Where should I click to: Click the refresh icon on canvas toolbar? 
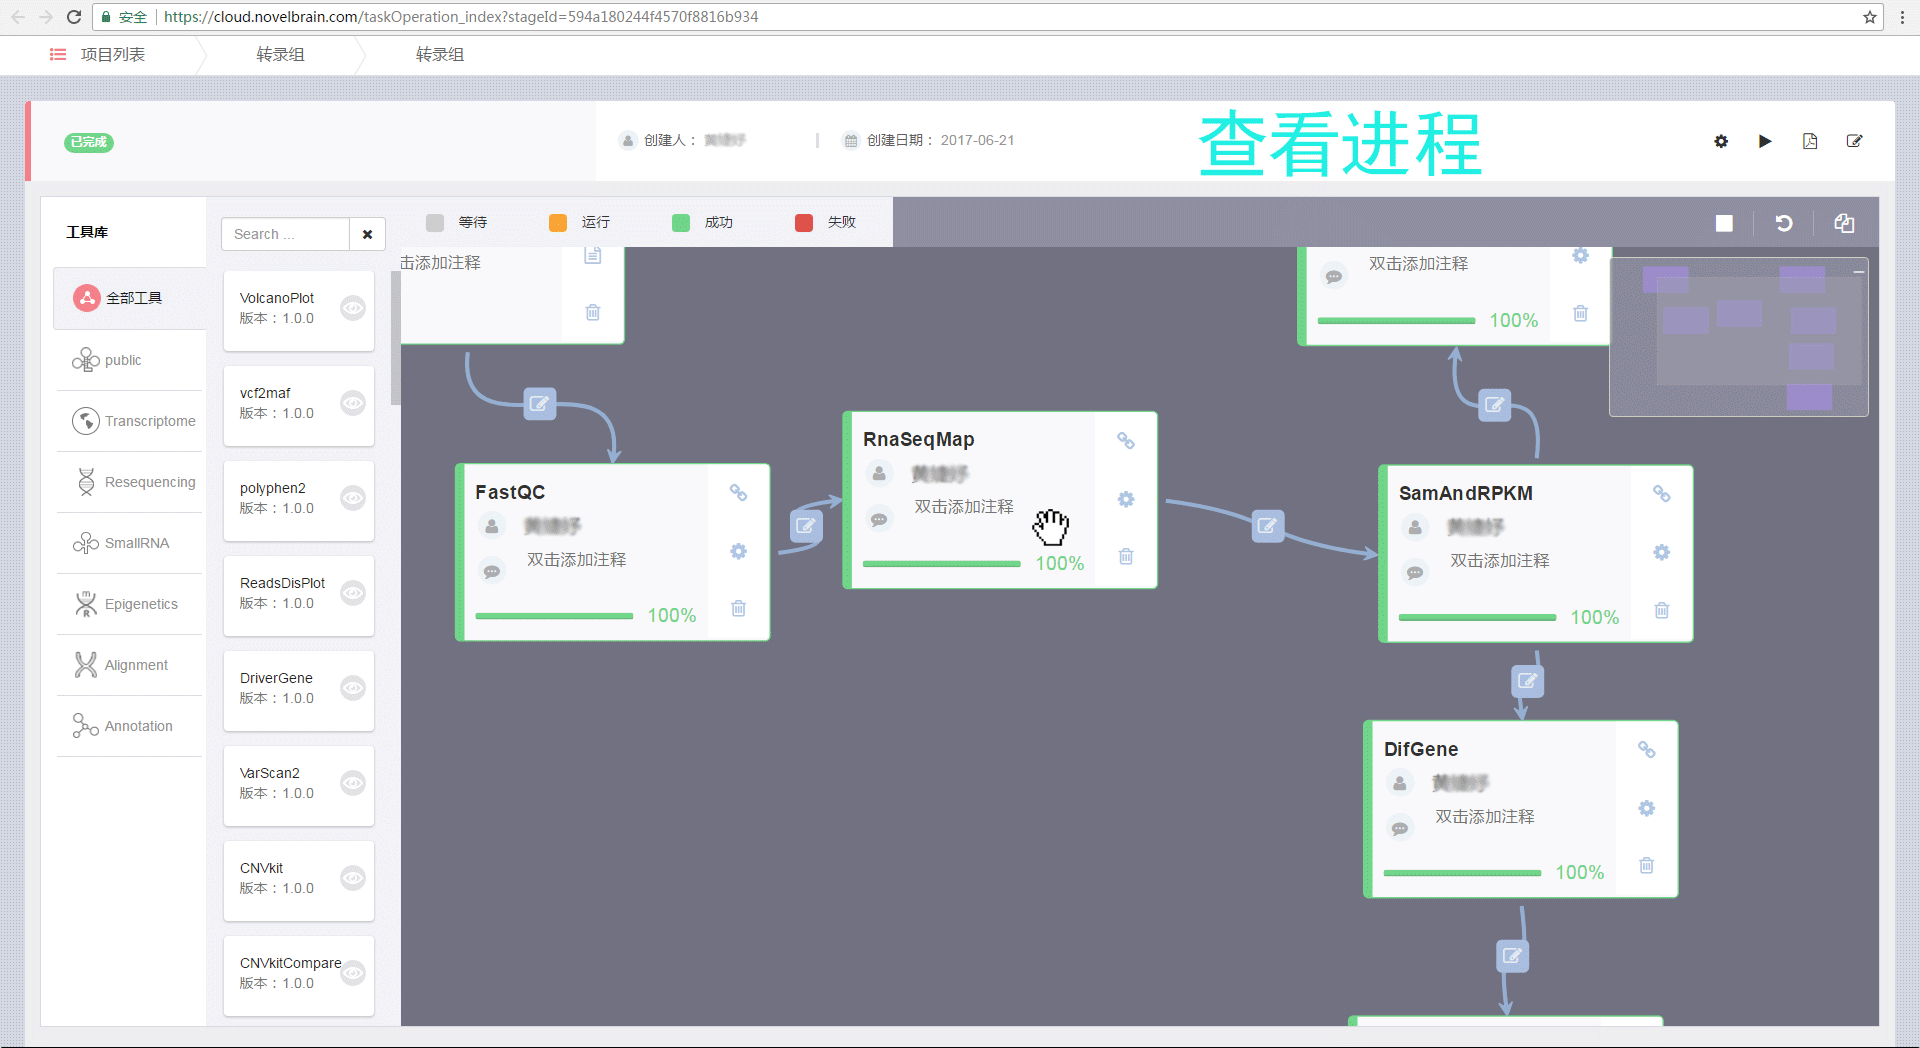click(1784, 223)
